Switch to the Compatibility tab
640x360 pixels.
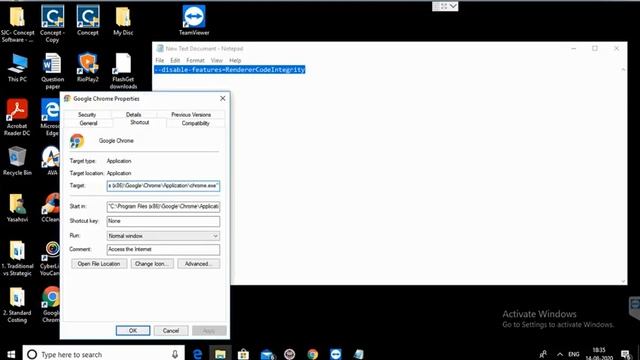click(196, 123)
